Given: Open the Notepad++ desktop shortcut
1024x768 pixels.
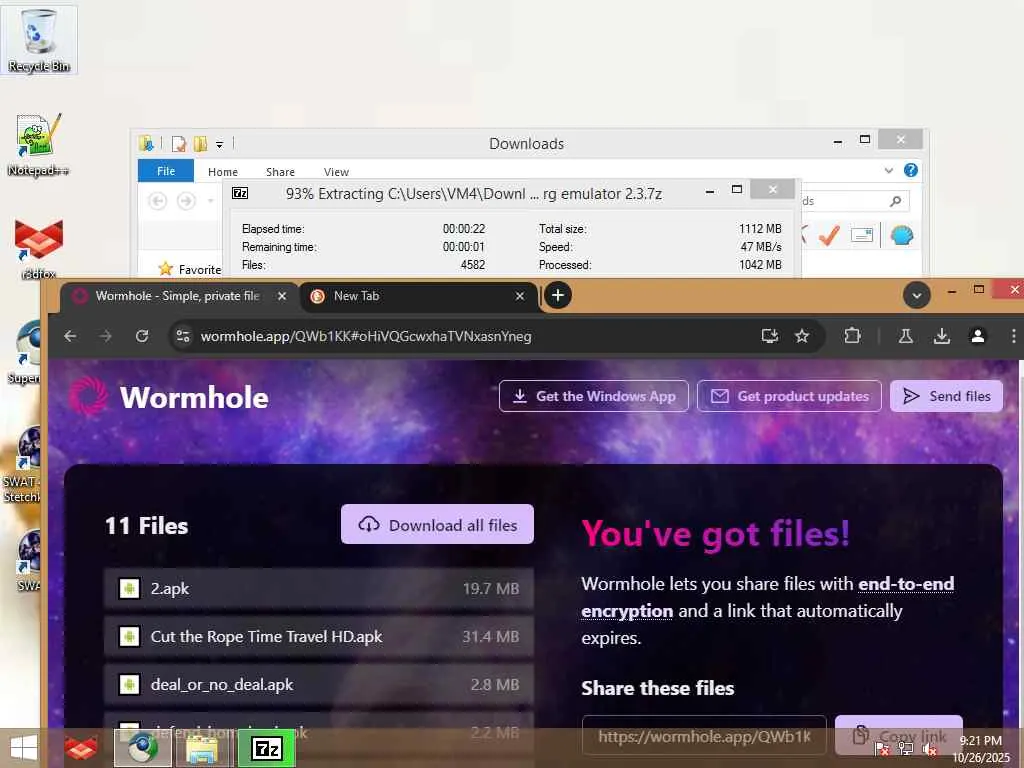Looking at the screenshot, I should point(39,144).
